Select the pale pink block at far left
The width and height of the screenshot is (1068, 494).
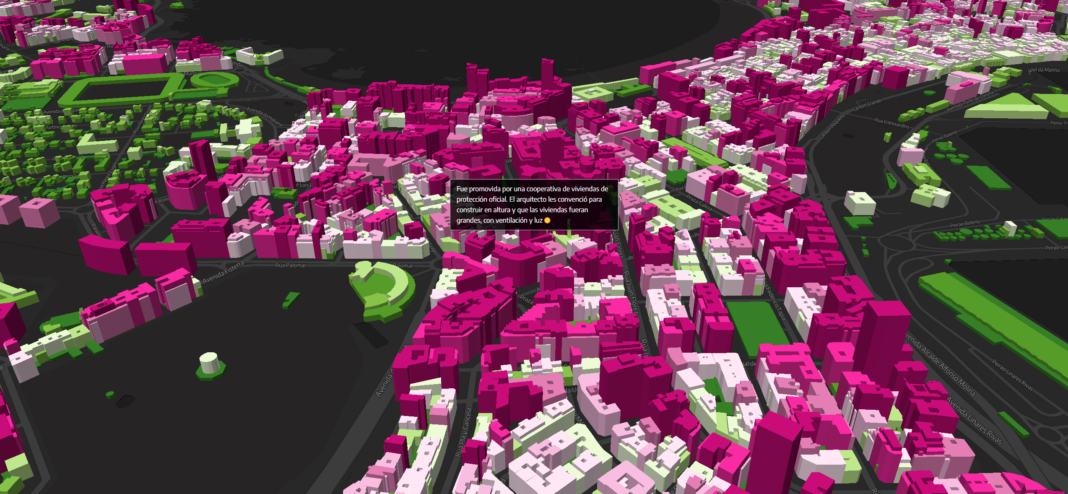(x=38, y=211)
